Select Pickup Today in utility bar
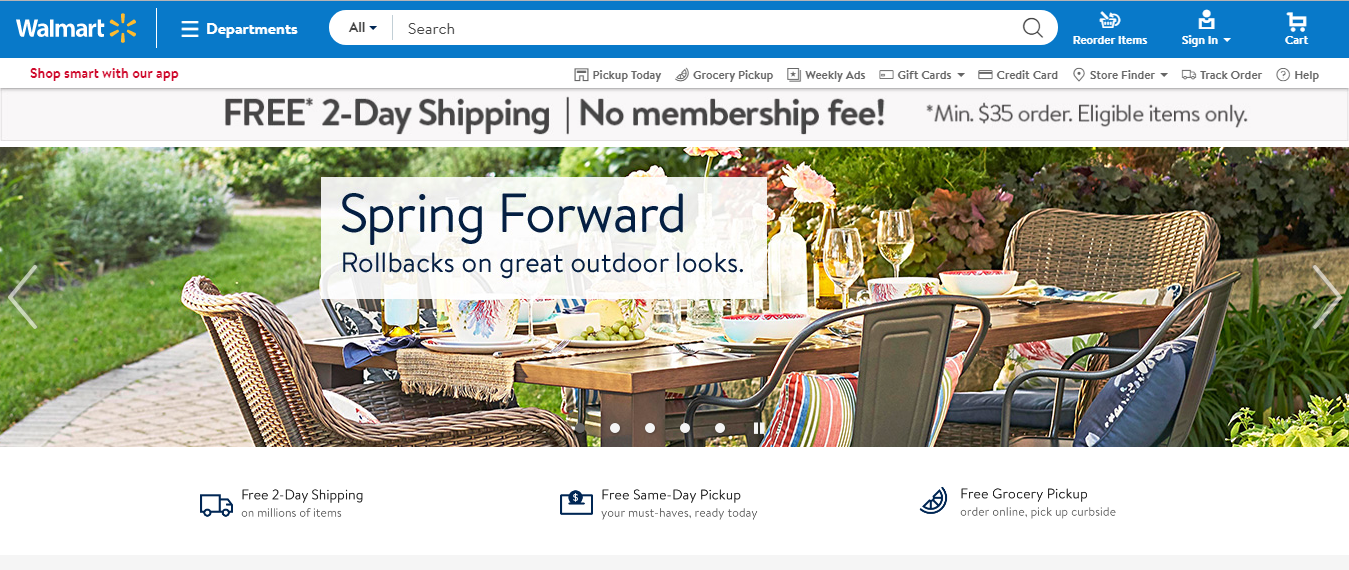This screenshot has width=1349, height=570. pos(618,75)
